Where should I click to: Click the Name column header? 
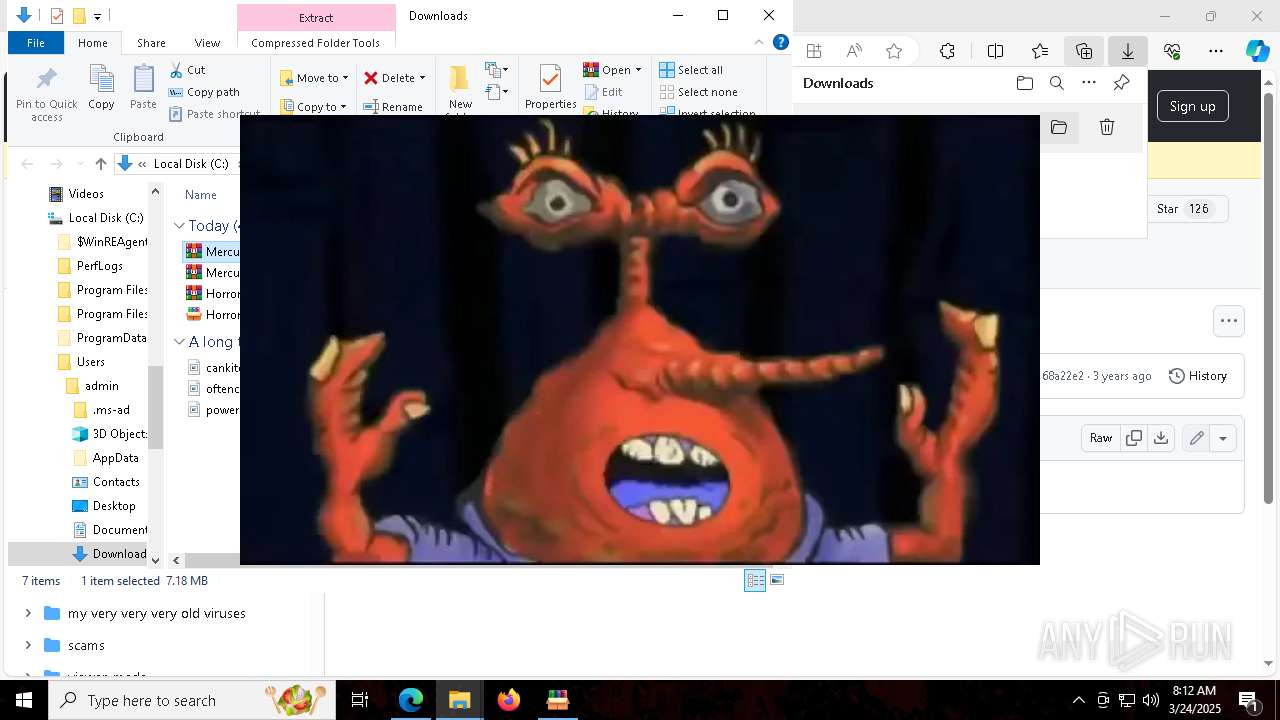[201, 195]
